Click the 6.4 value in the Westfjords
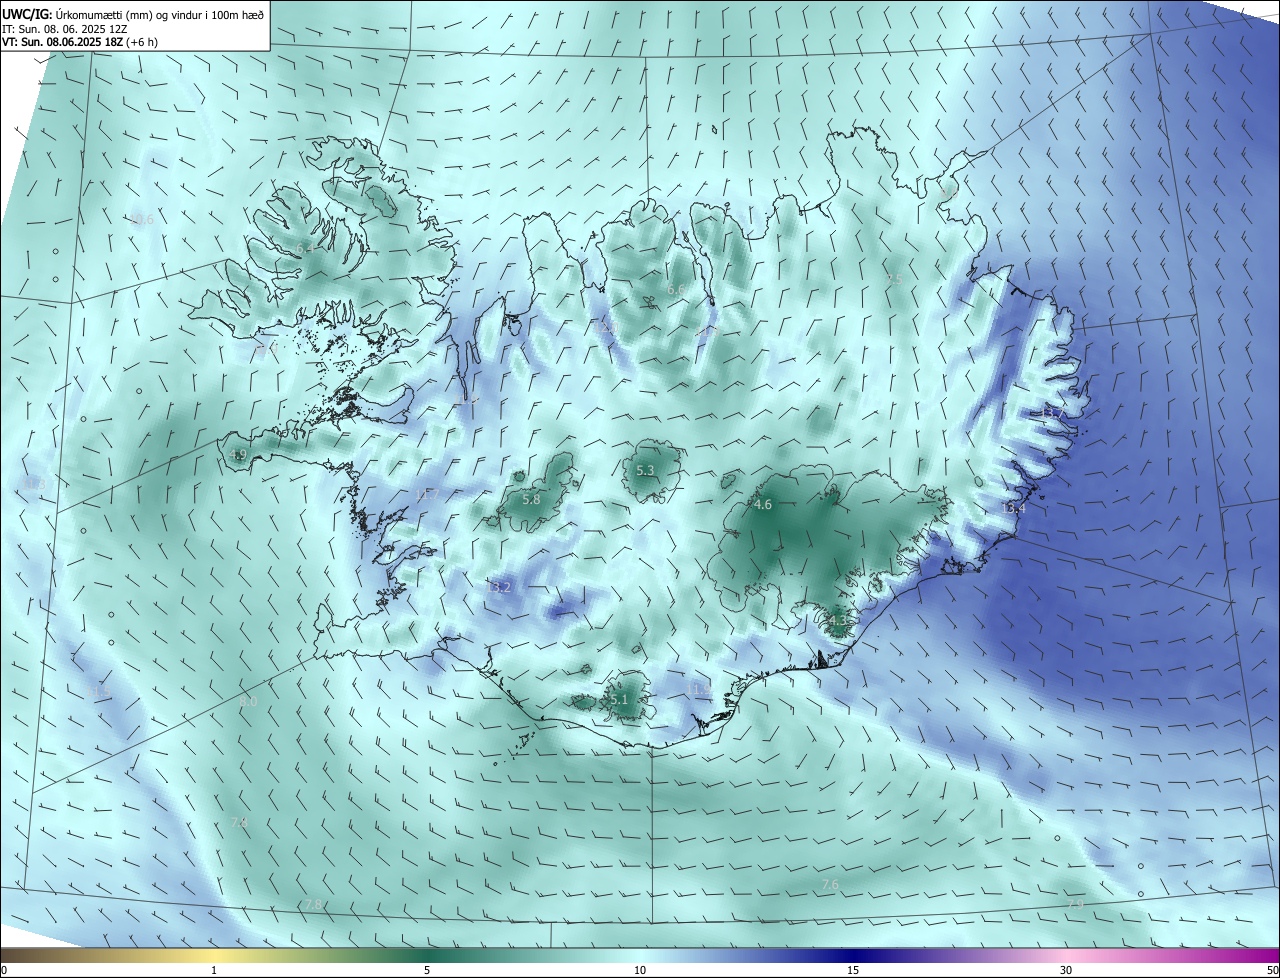1280x978 pixels. [305, 247]
